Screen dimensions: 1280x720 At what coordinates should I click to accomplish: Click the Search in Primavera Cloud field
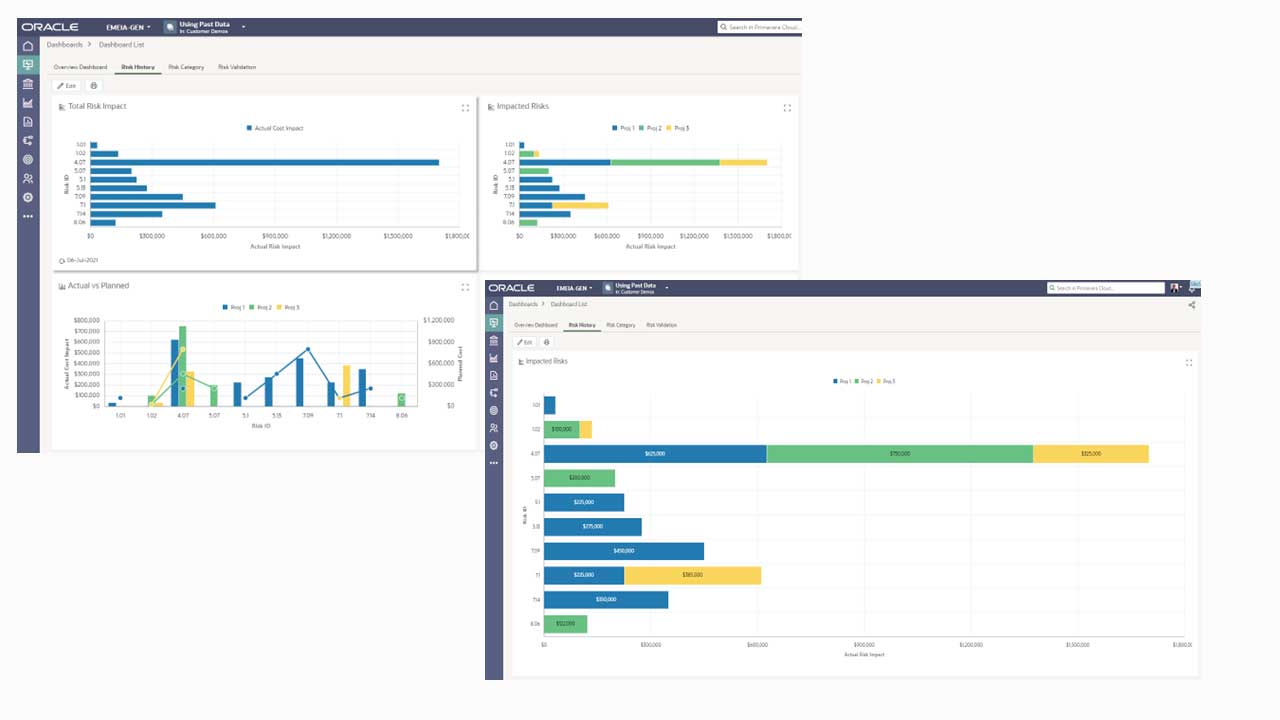click(758, 27)
